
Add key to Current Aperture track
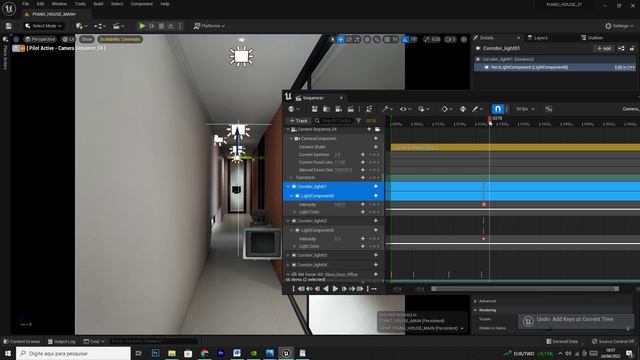(x=362, y=155)
